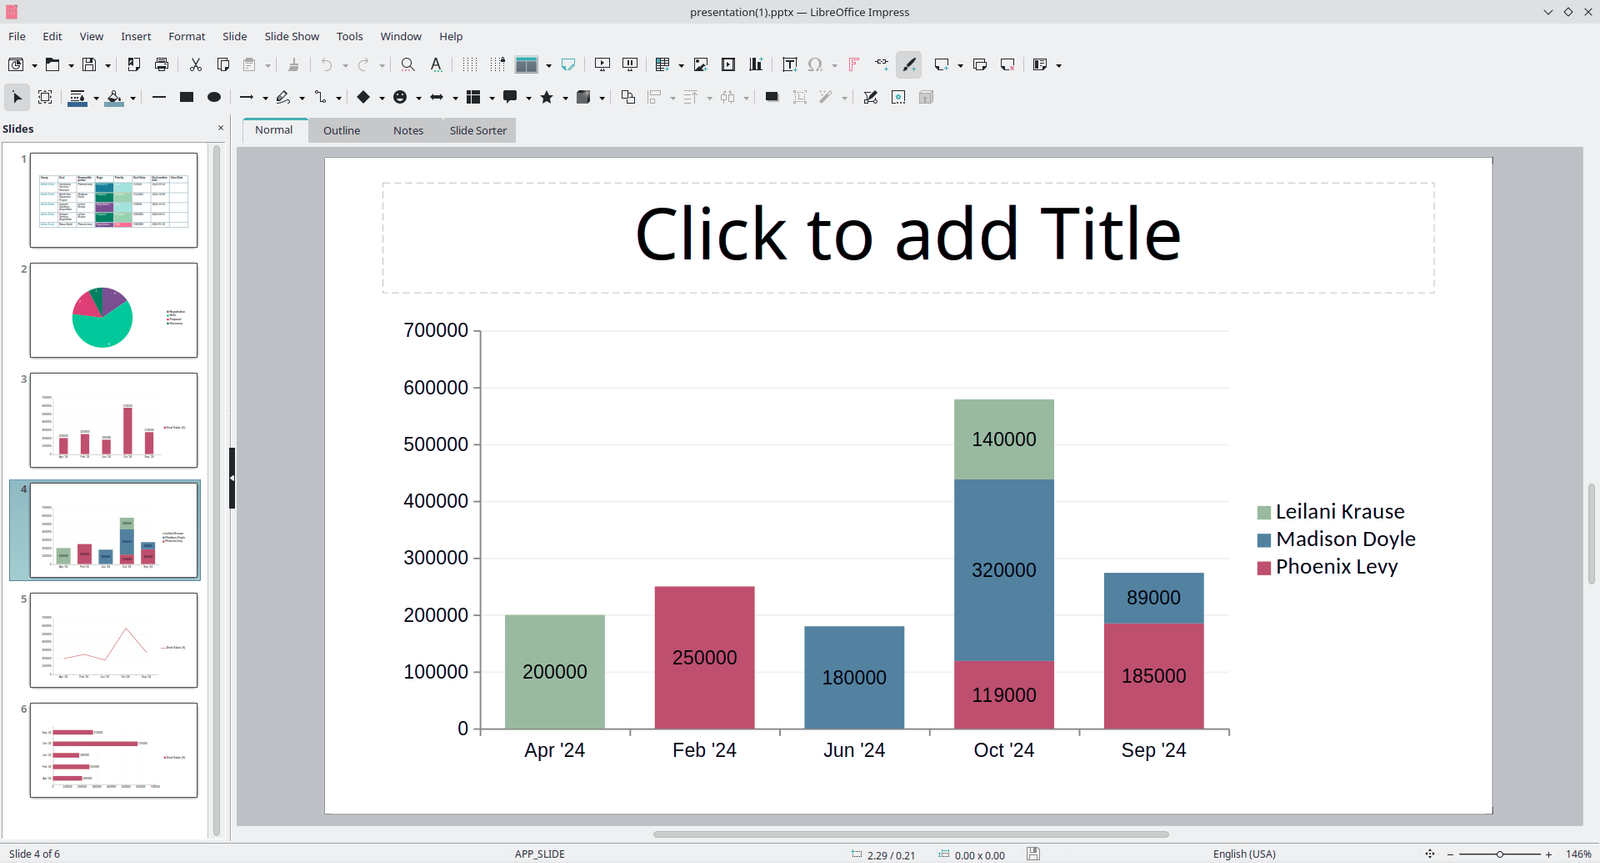Close the Slides panel
This screenshot has height=863, width=1600.
tap(221, 128)
